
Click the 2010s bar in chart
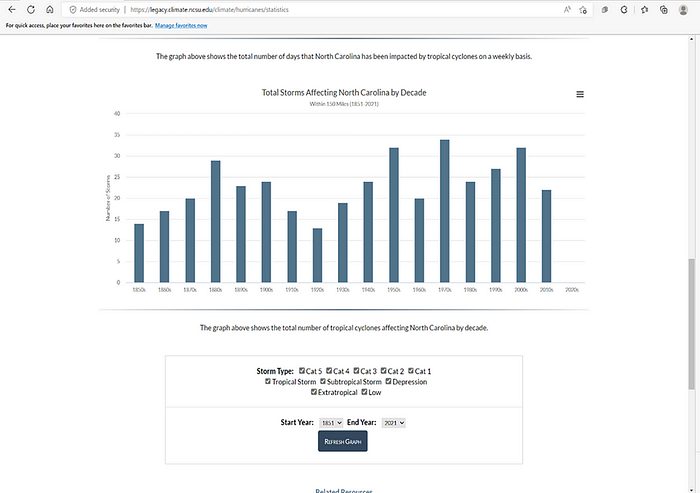click(x=546, y=236)
